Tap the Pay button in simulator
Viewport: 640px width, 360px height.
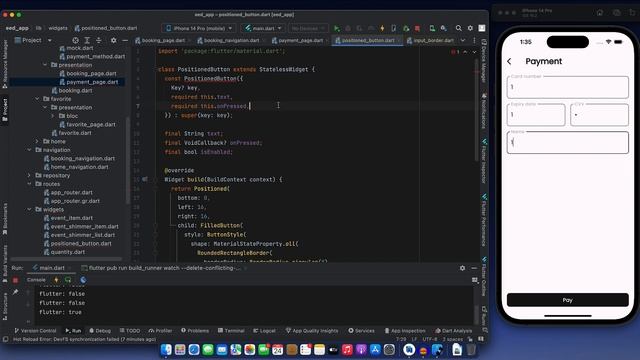click(567, 300)
